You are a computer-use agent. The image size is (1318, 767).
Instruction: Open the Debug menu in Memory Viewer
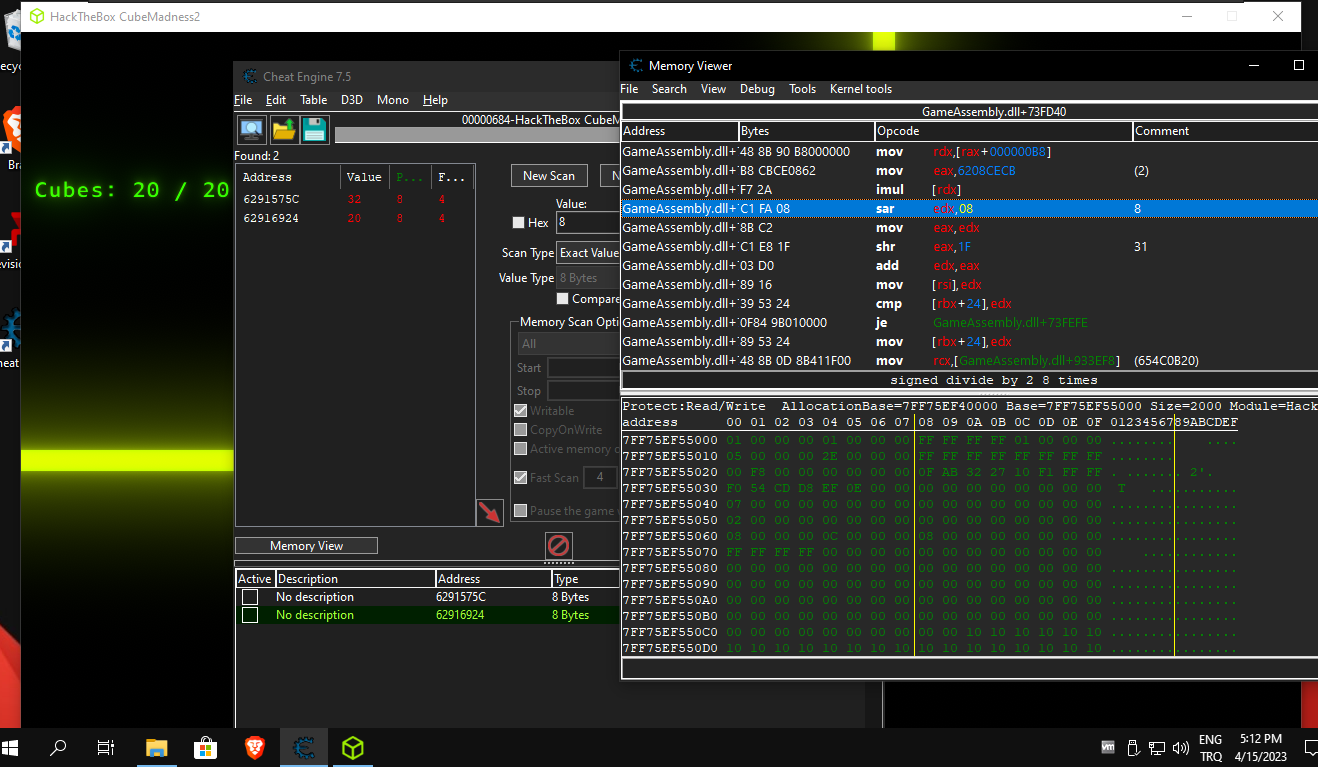pyautogui.click(x=757, y=89)
